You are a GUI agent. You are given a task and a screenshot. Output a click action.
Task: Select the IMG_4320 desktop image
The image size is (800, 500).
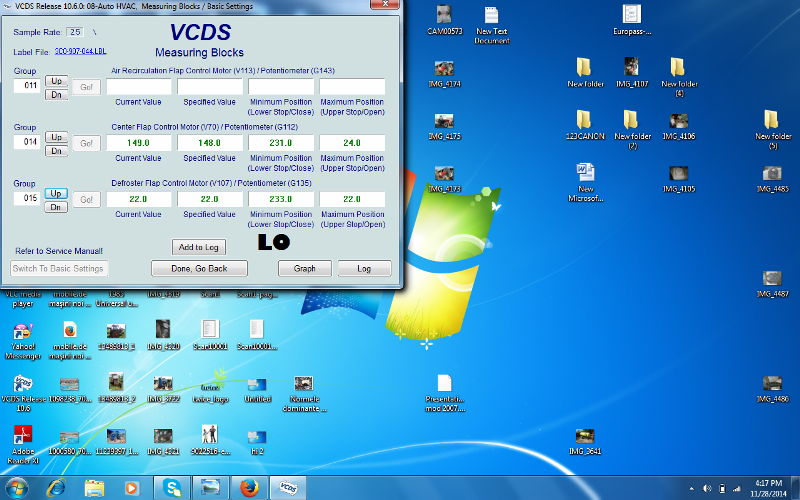pyautogui.click(x=163, y=335)
